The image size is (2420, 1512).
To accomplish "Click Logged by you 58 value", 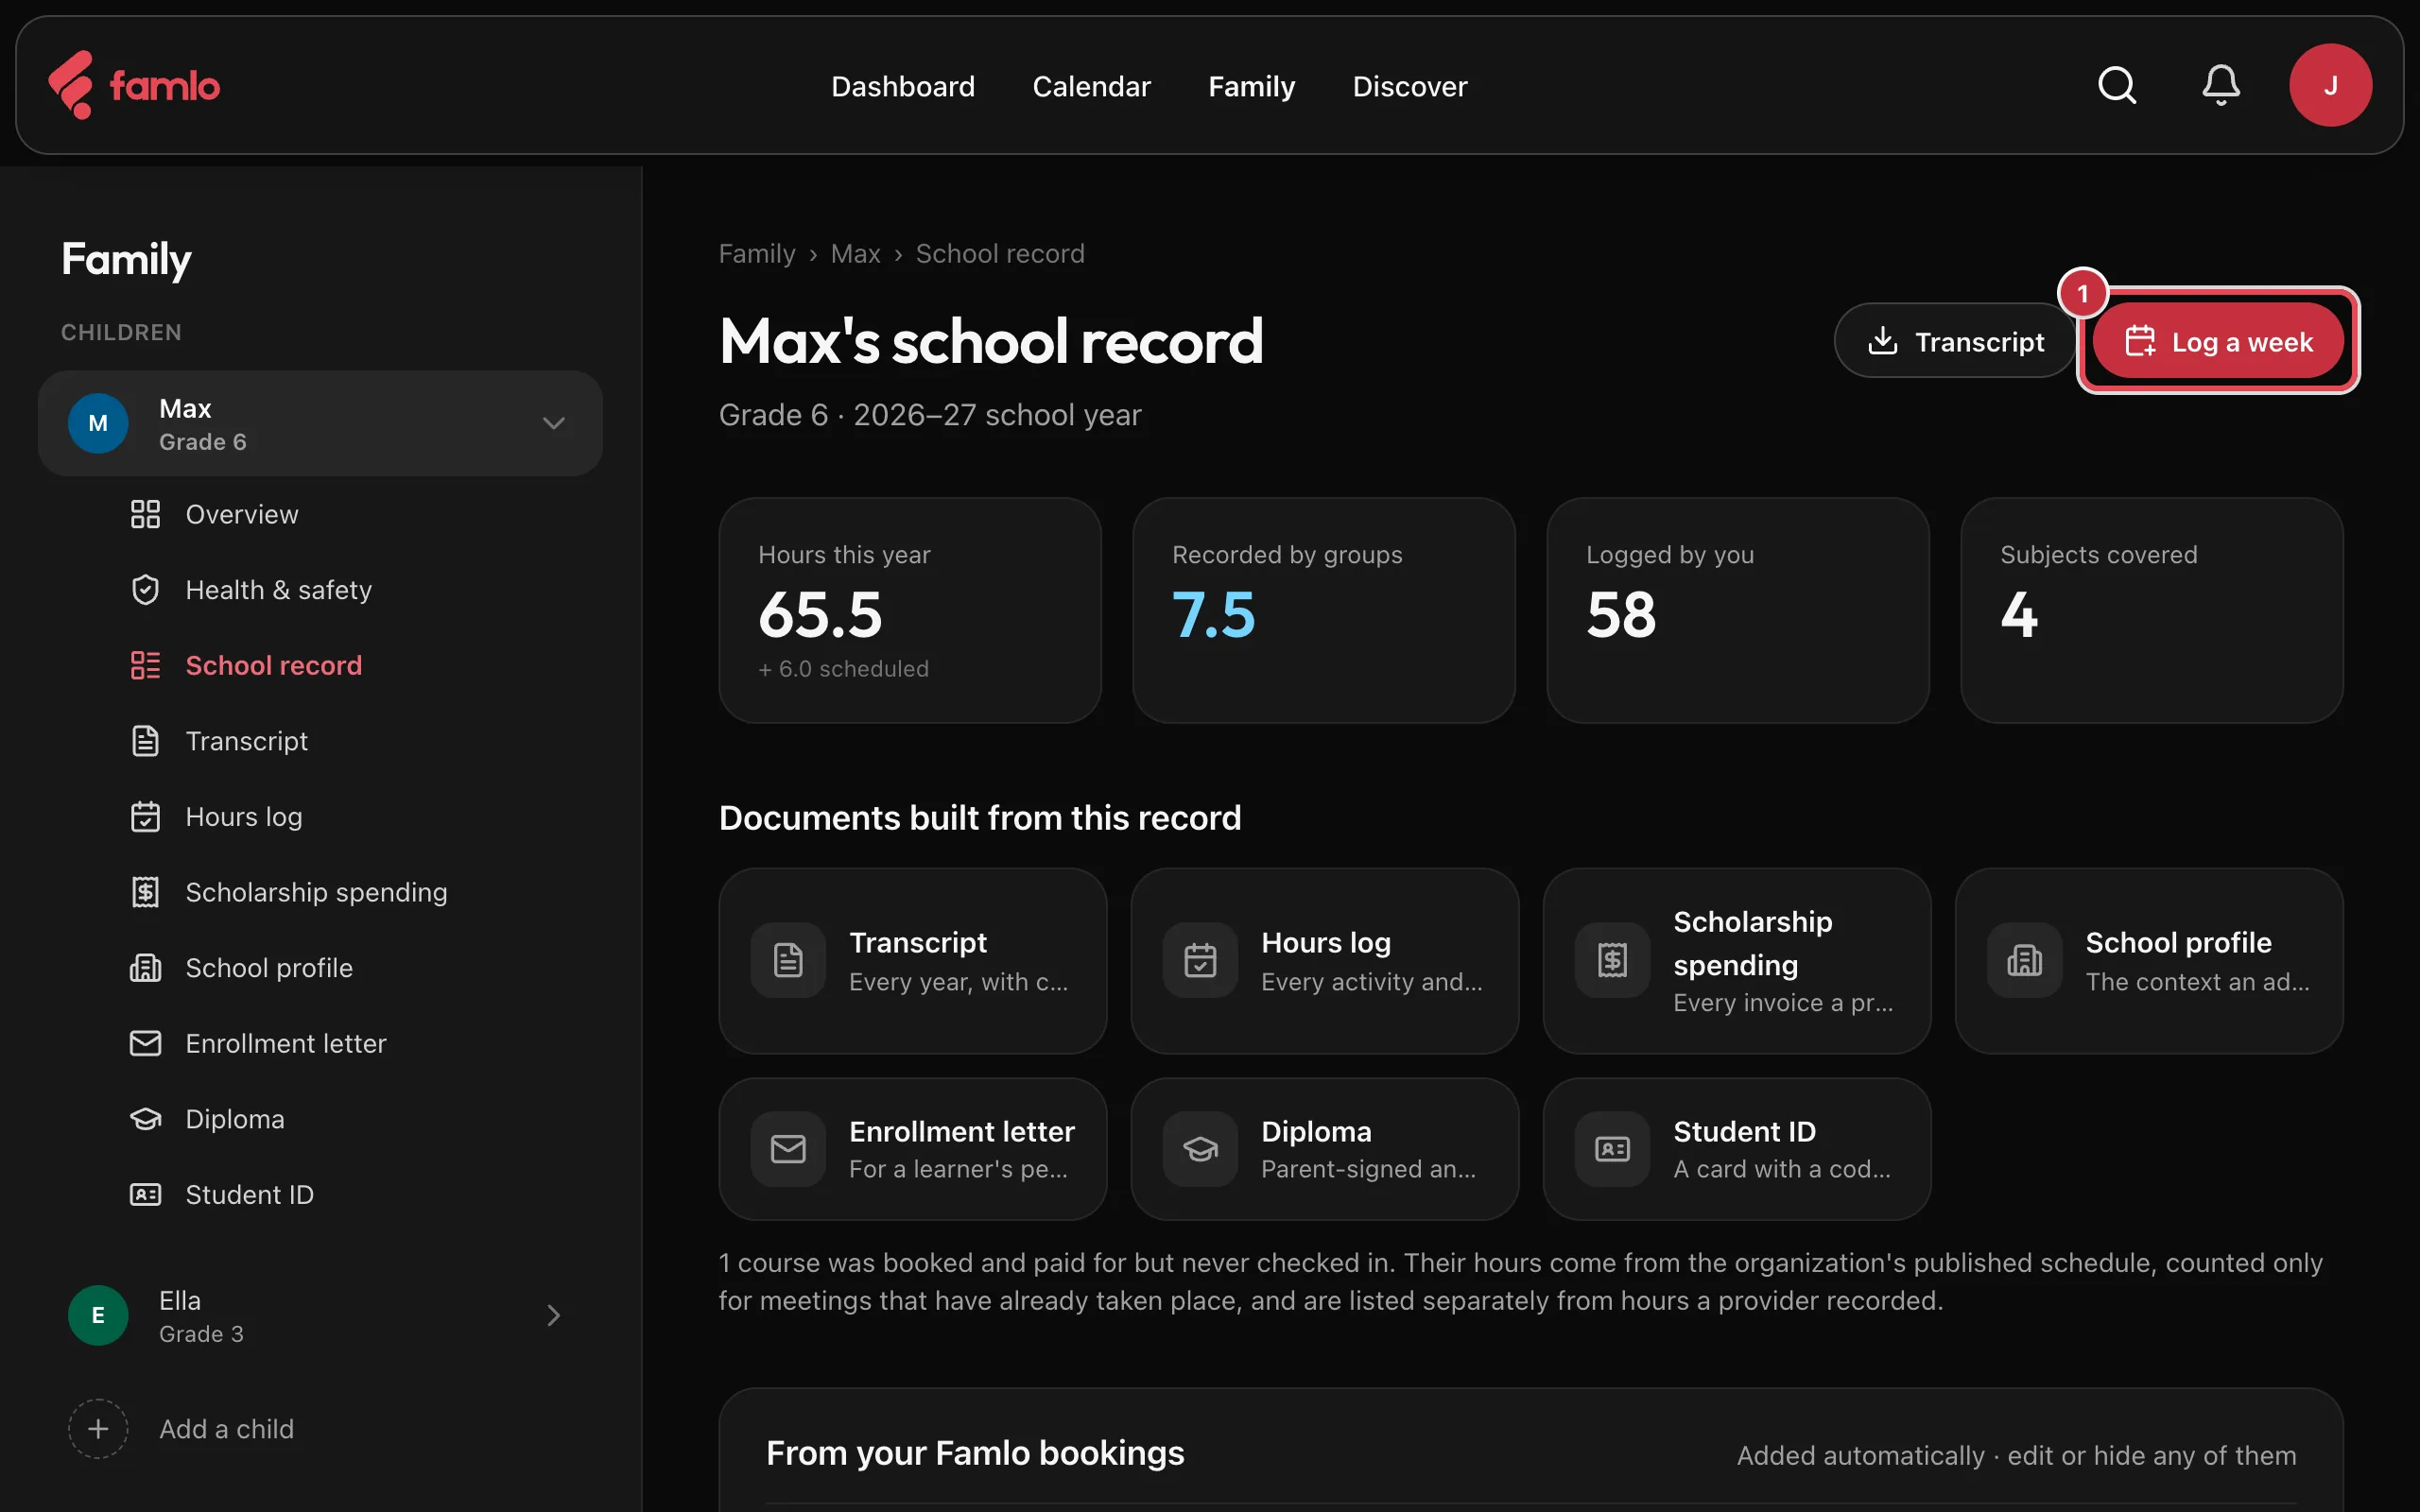I will [x=1621, y=613].
